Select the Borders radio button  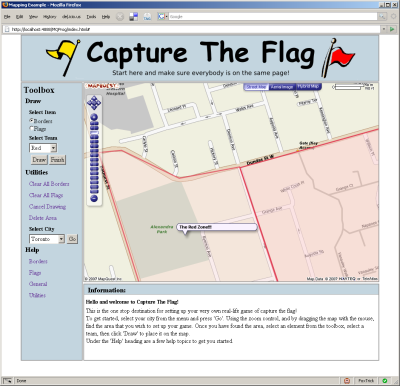pos(31,120)
